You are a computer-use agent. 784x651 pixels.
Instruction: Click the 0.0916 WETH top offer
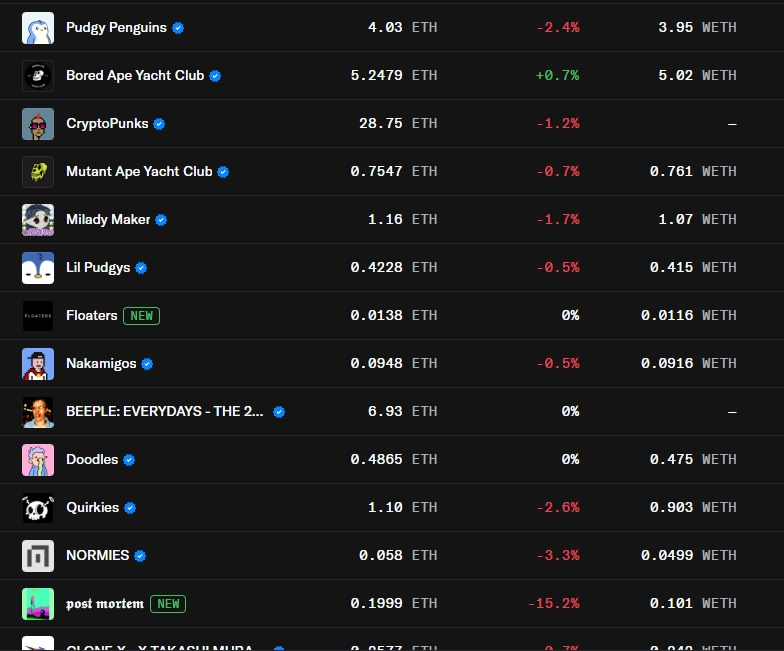[688, 364]
